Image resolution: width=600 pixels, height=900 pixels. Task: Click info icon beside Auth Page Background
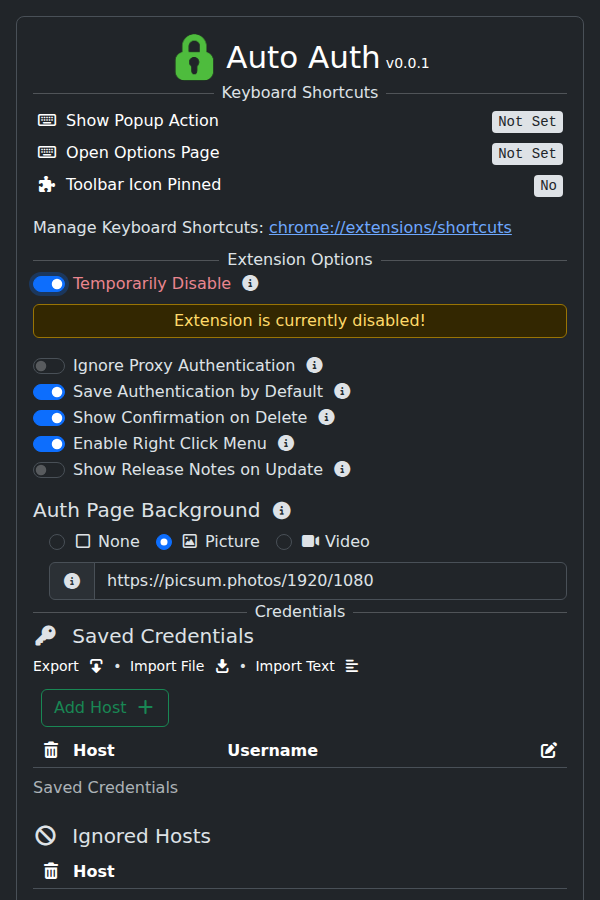pyautogui.click(x=282, y=510)
